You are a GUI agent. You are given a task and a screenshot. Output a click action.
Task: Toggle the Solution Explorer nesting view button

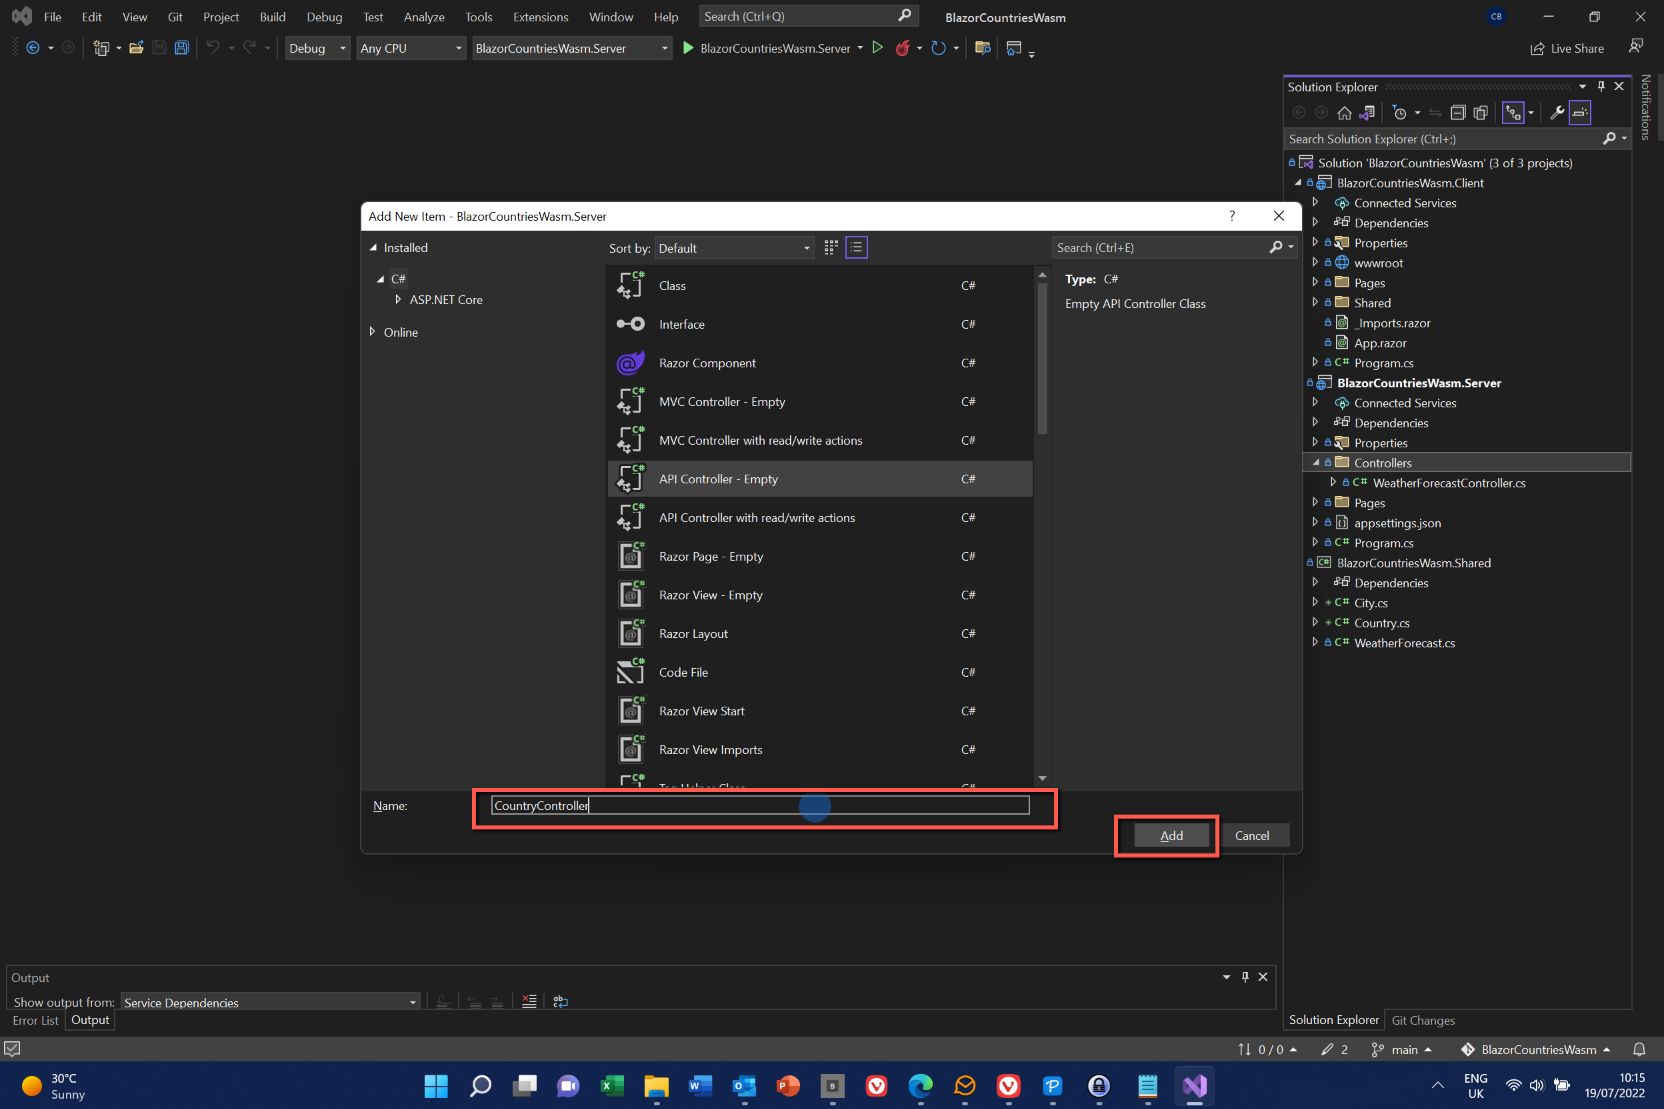click(1513, 113)
